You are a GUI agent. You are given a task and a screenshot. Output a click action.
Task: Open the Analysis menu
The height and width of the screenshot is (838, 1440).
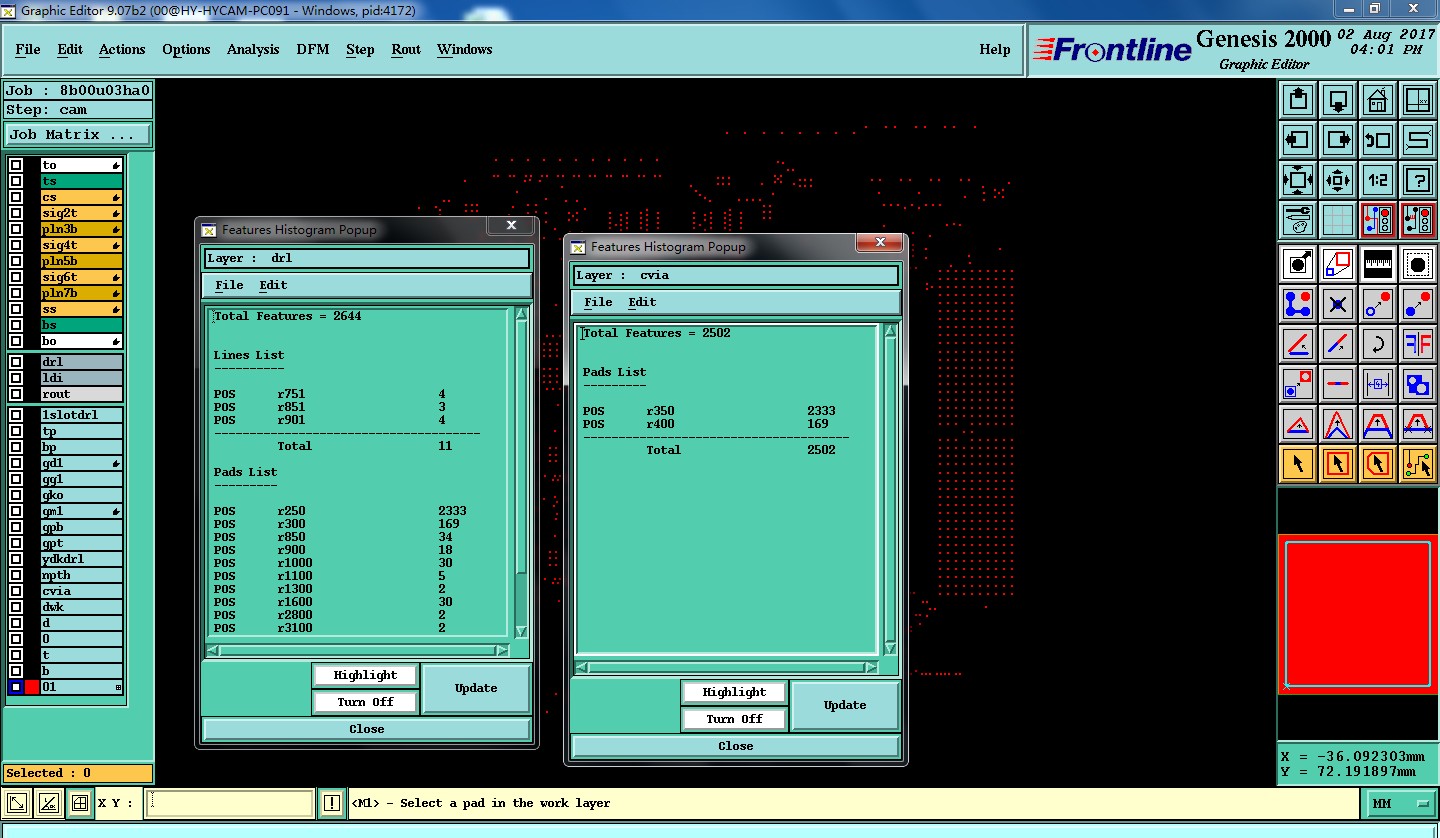coord(253,49)
